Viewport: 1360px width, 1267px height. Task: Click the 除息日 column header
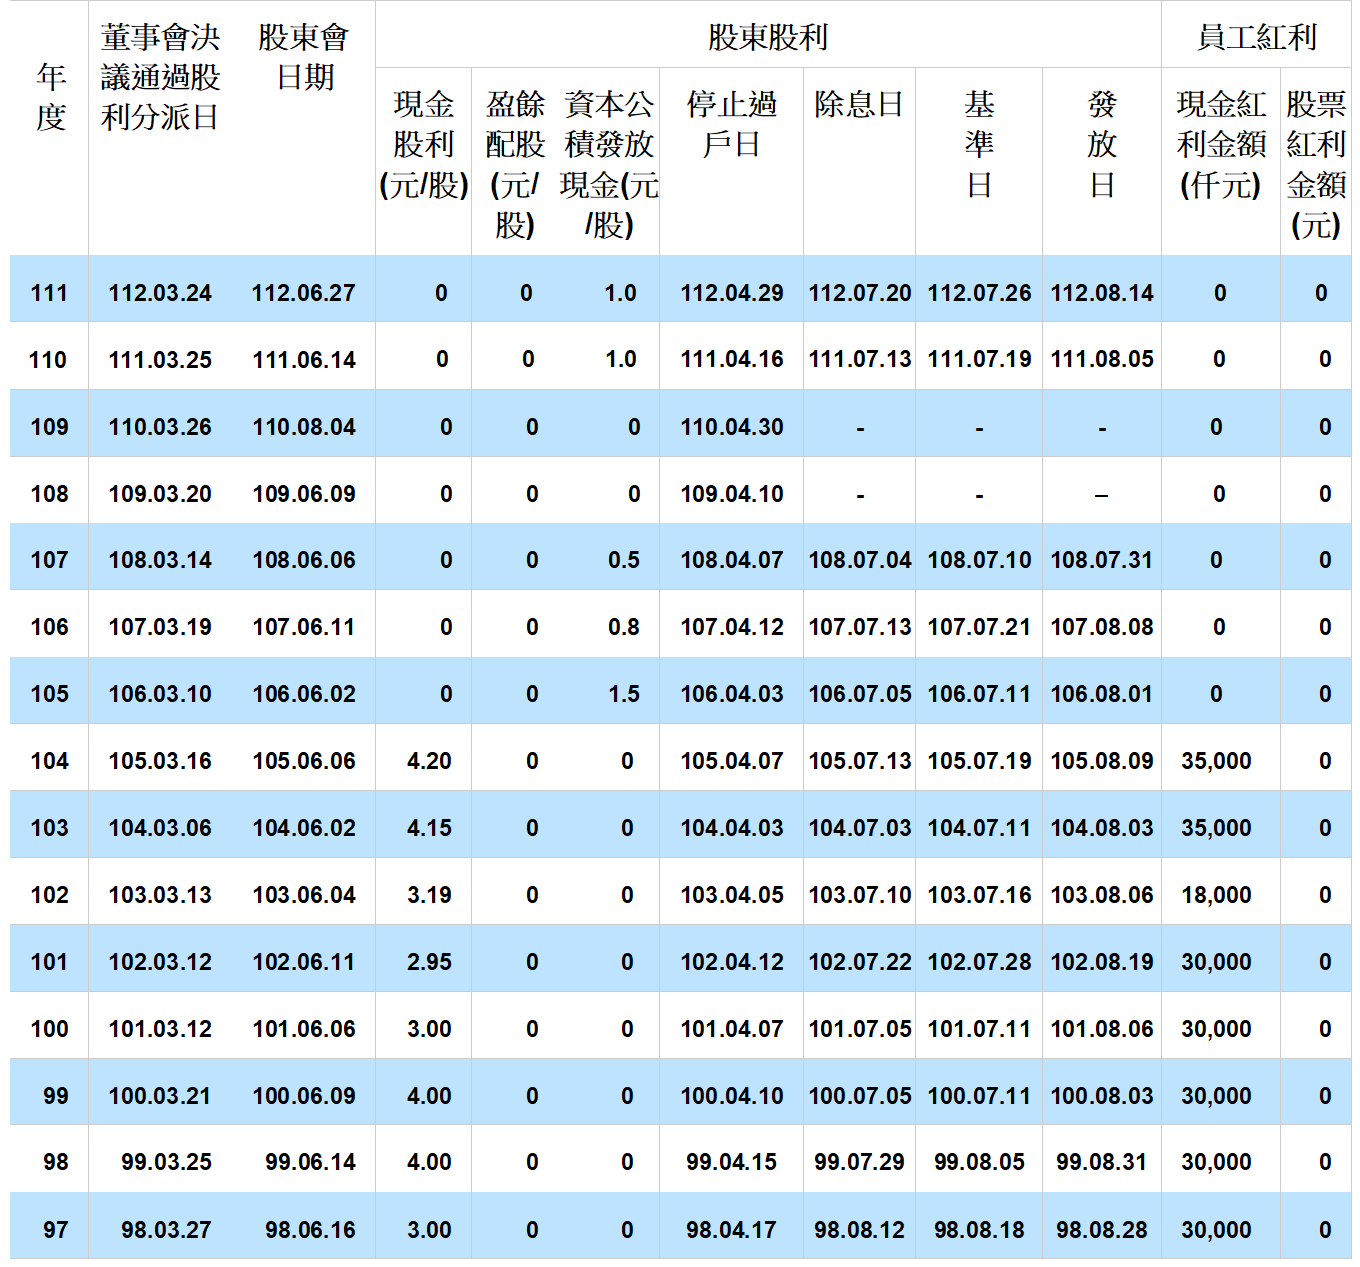pyautogui.click(x=859, y=104)
